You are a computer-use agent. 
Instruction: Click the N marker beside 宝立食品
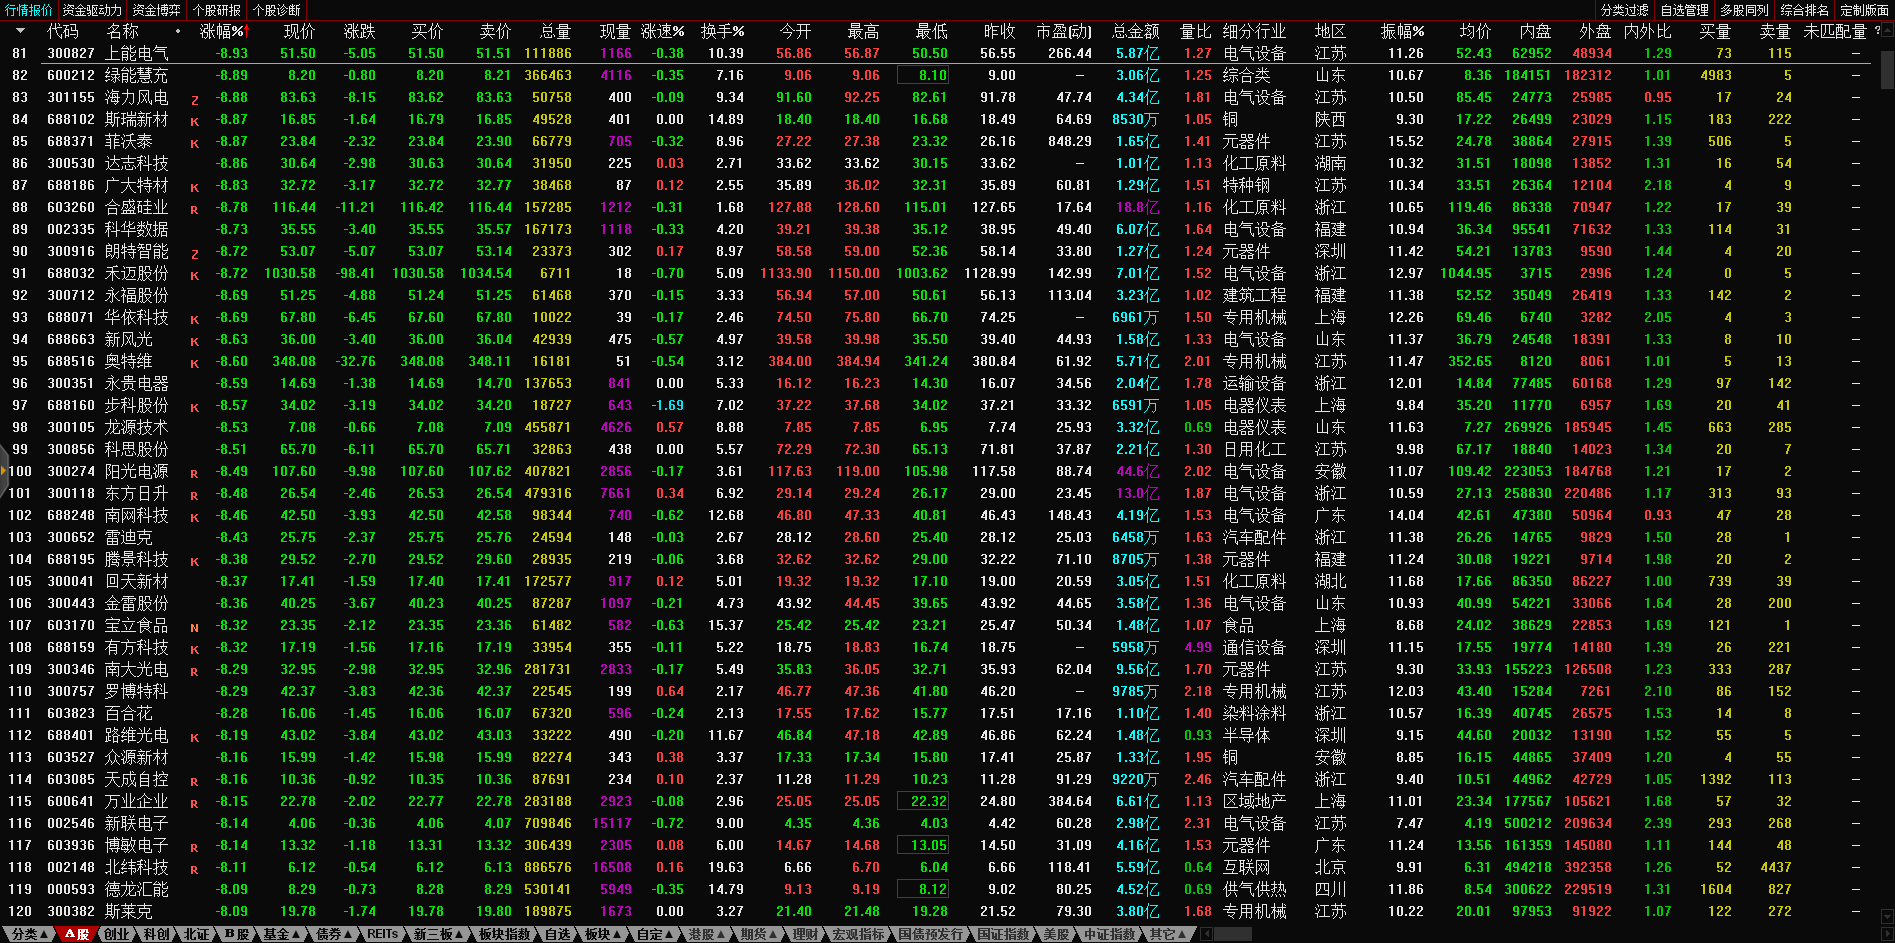pyautogui.click(x=194, y=628)
